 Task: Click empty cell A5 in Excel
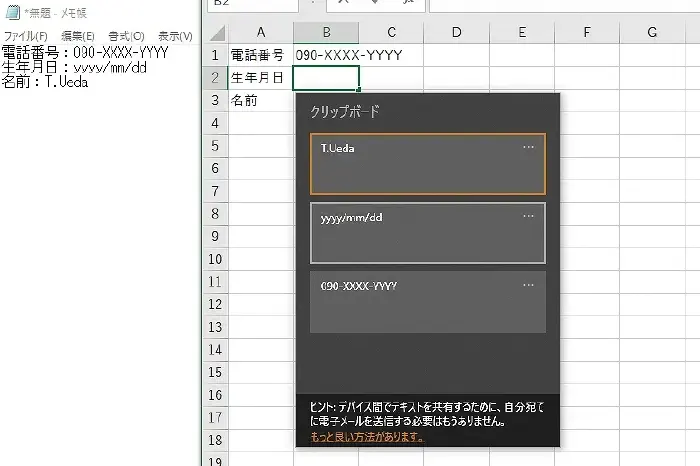pyautogui.click(x=261, y=146)
